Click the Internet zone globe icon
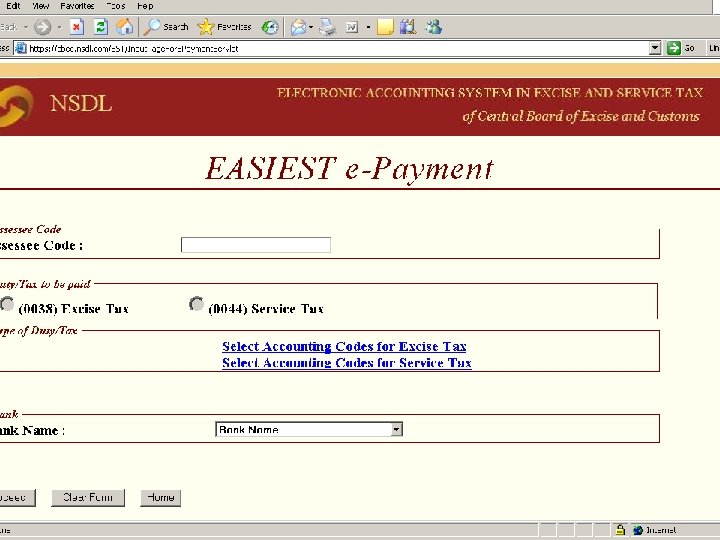Image resolution: width=720 pixels, height=540 pixels. tap(638, 530)
